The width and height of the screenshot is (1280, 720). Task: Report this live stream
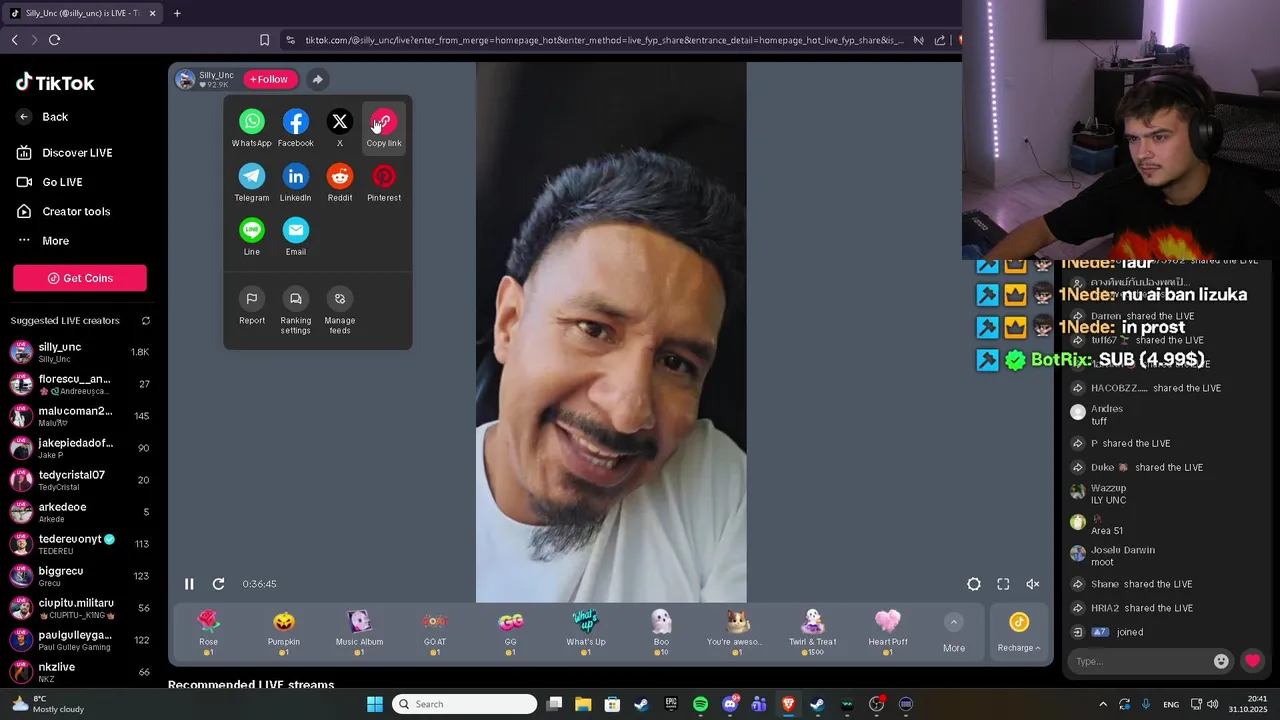pos(252,306)
